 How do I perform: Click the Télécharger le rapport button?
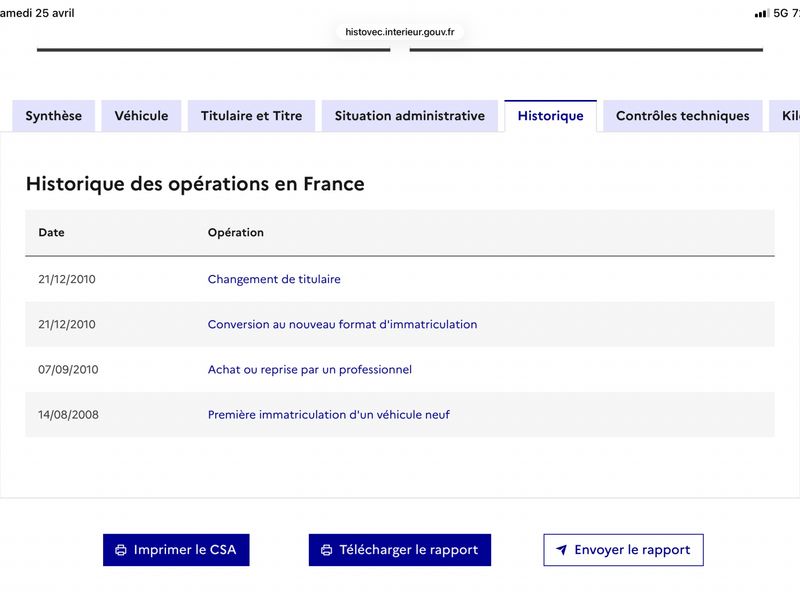pyautogui.click(x=399, y=550)
